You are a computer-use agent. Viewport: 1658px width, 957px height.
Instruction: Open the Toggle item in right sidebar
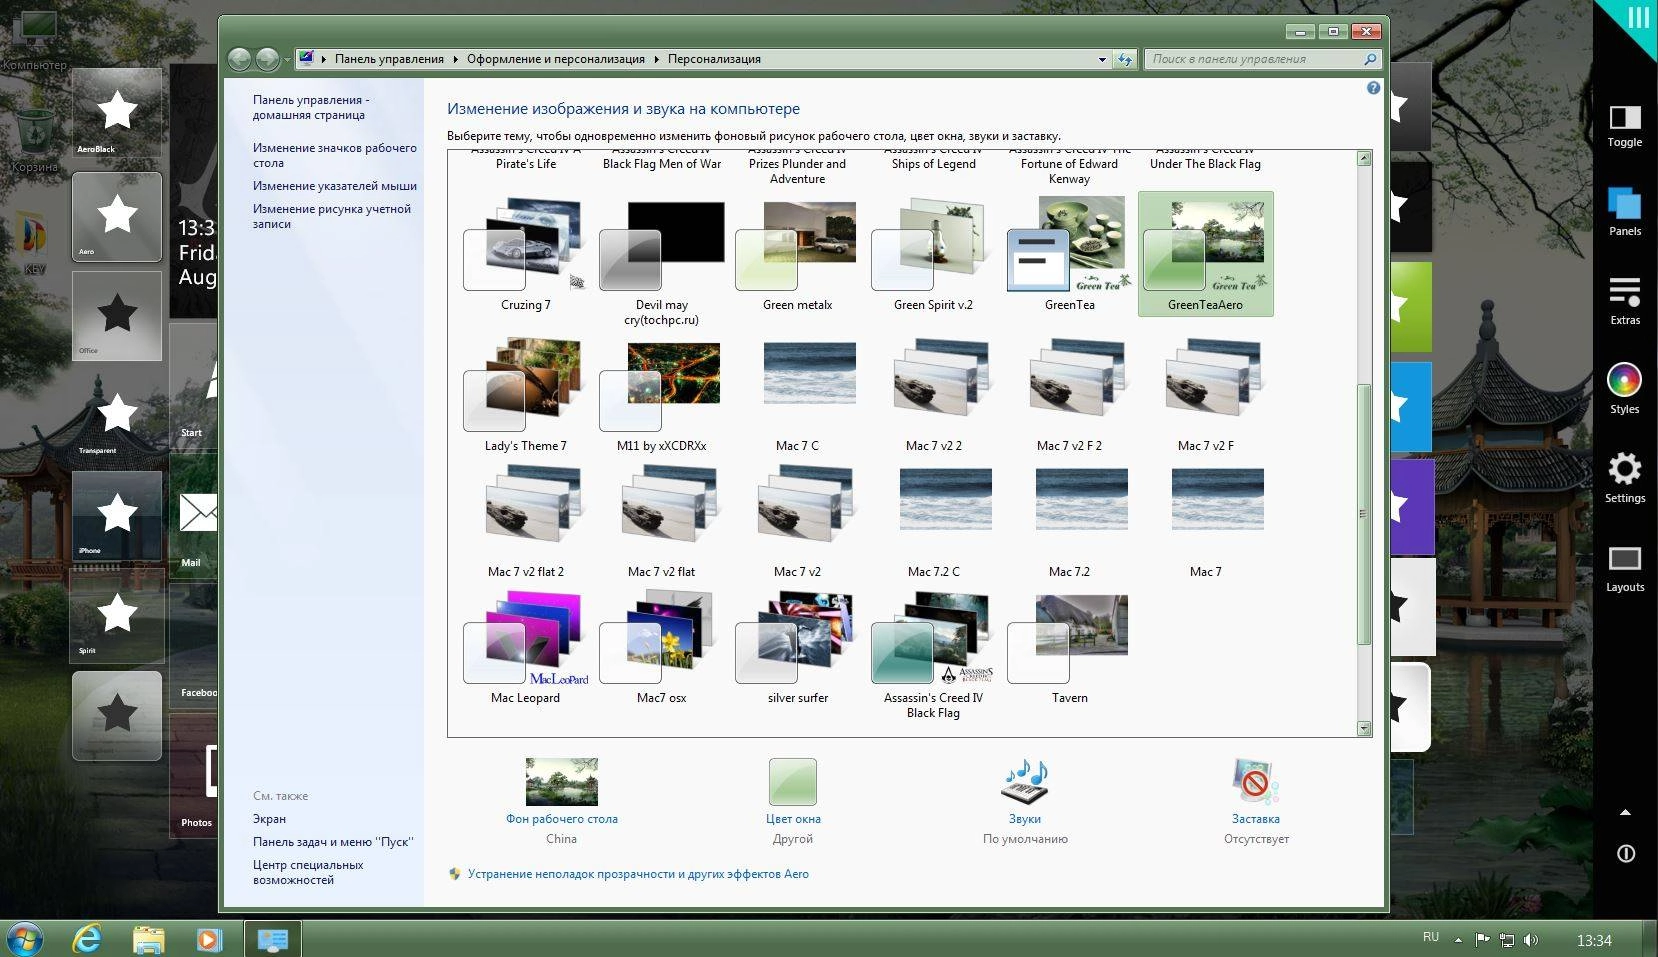(1624, 126)
